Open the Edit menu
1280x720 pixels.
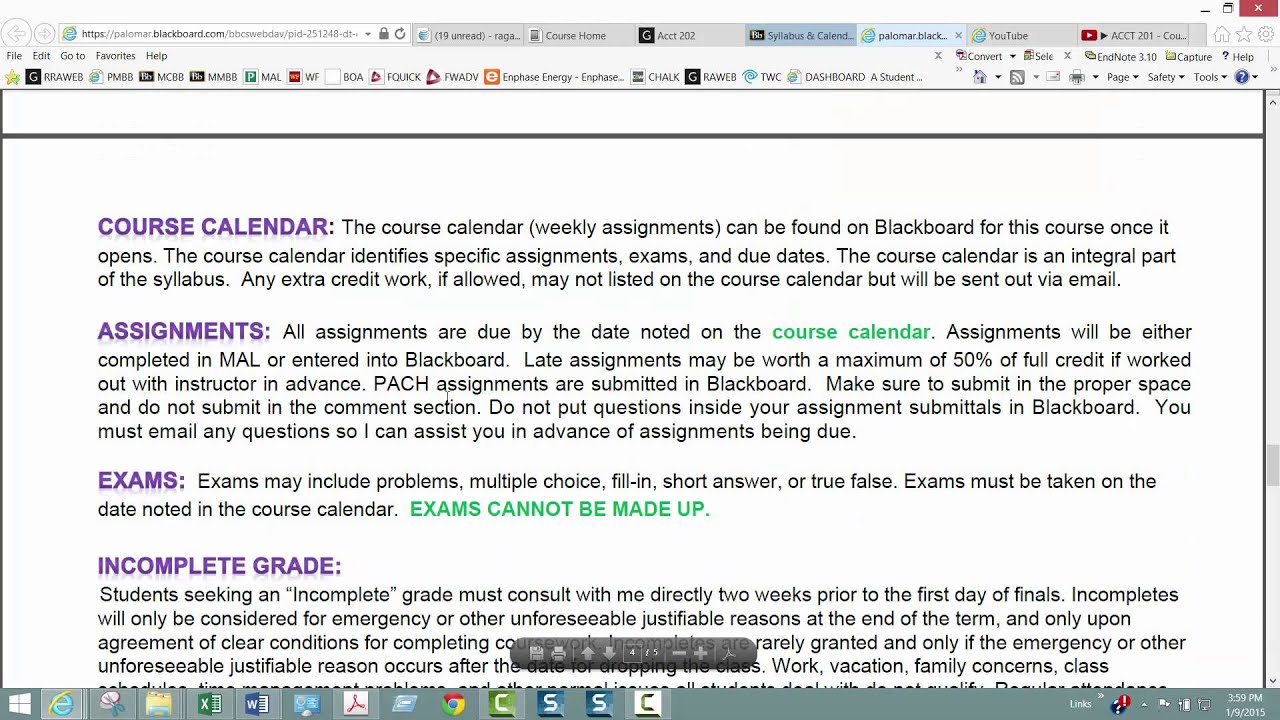41,56
